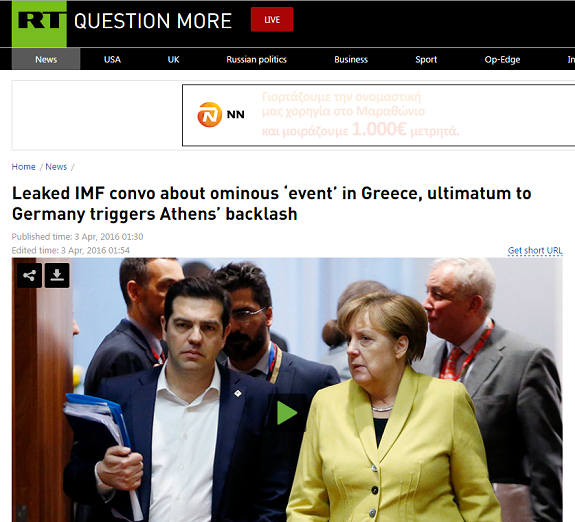575x522 pixels.
Task: Click the NN orange logo in ad
Action: (x=209, y=115)
